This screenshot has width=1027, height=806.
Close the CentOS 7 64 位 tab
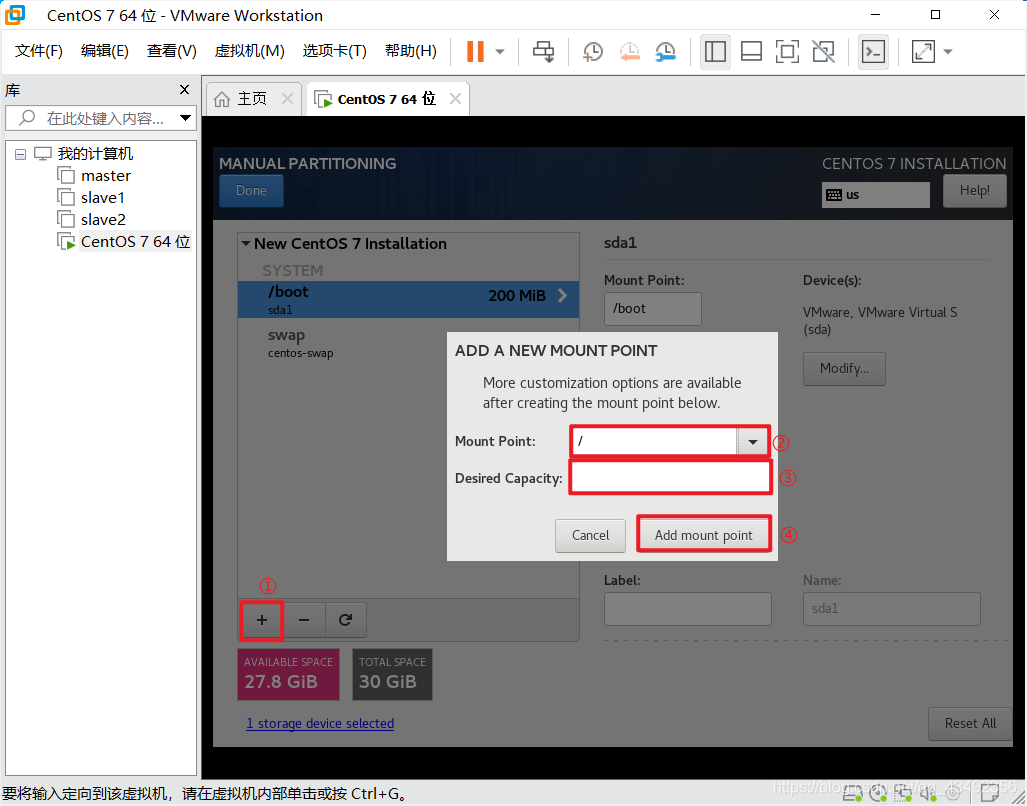pyautogui.click(x=455, y=99)
